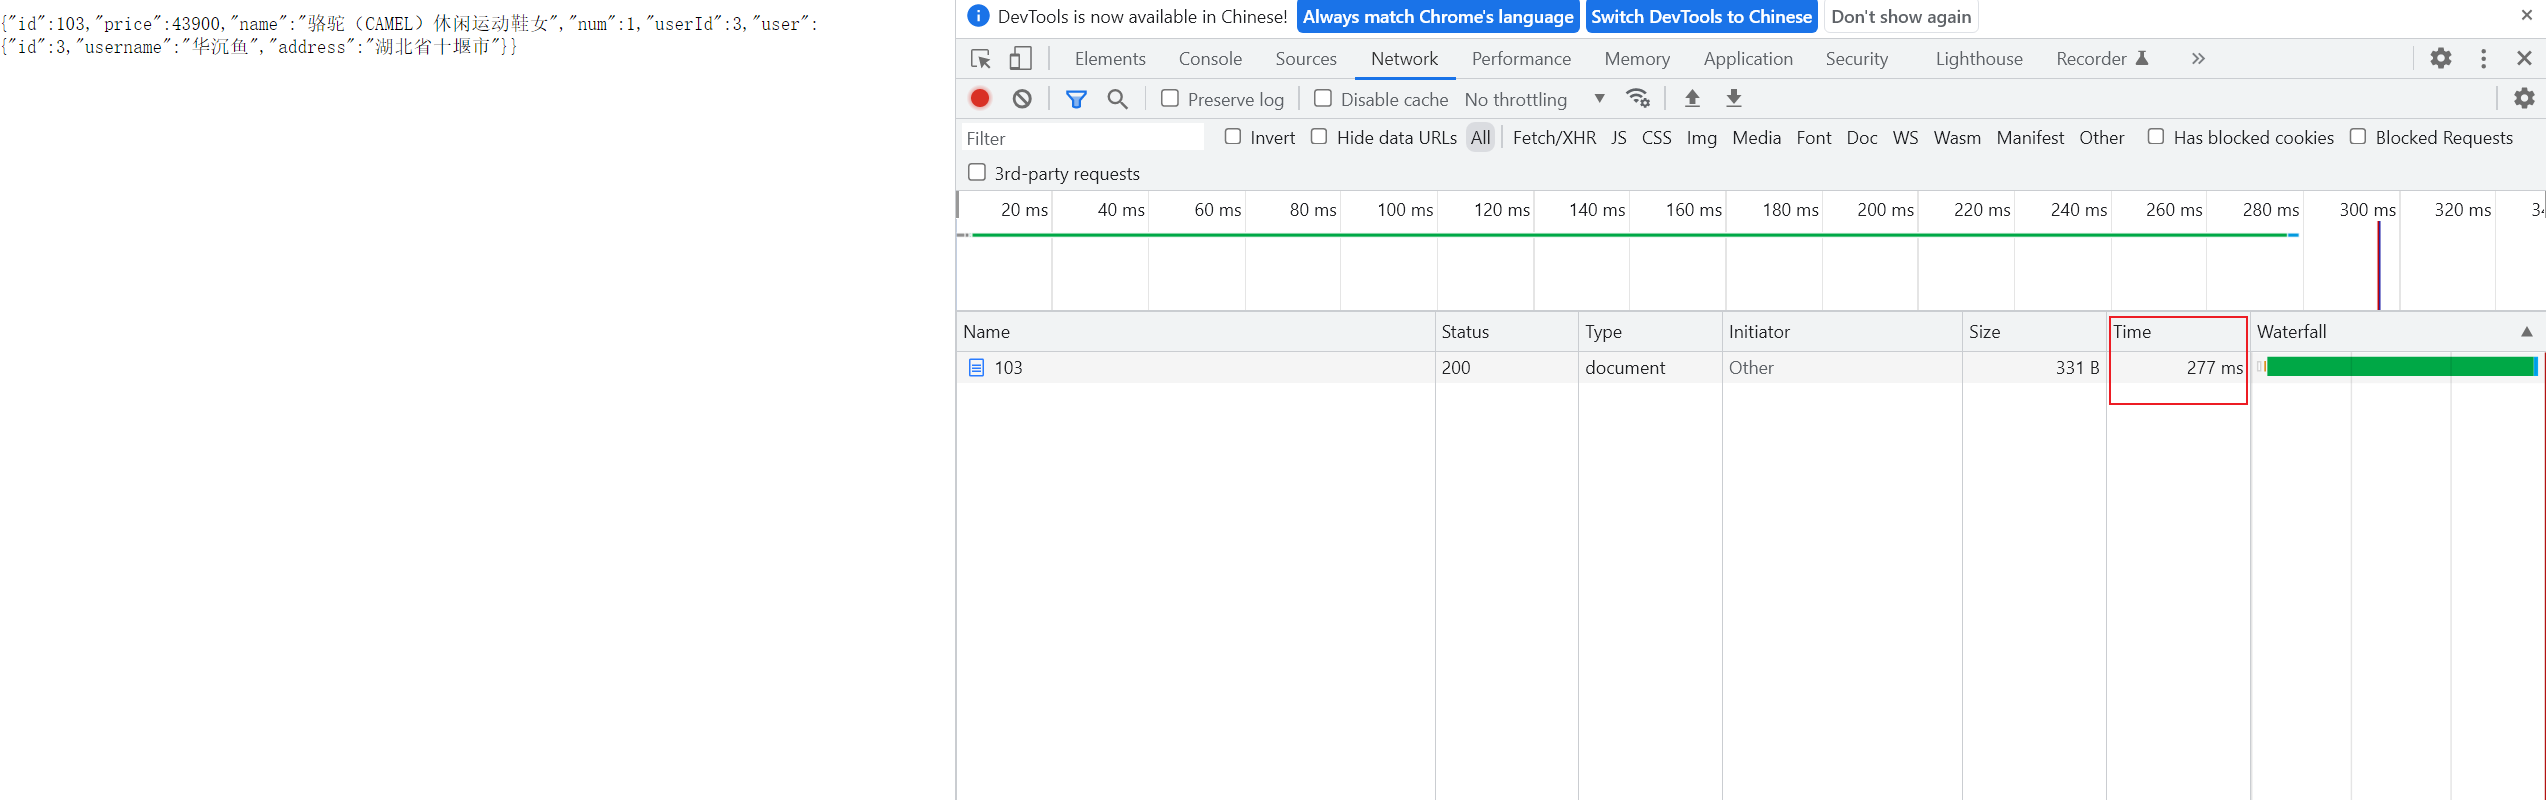
Task: Sort by the Type column header
Action: (1650, 332)
